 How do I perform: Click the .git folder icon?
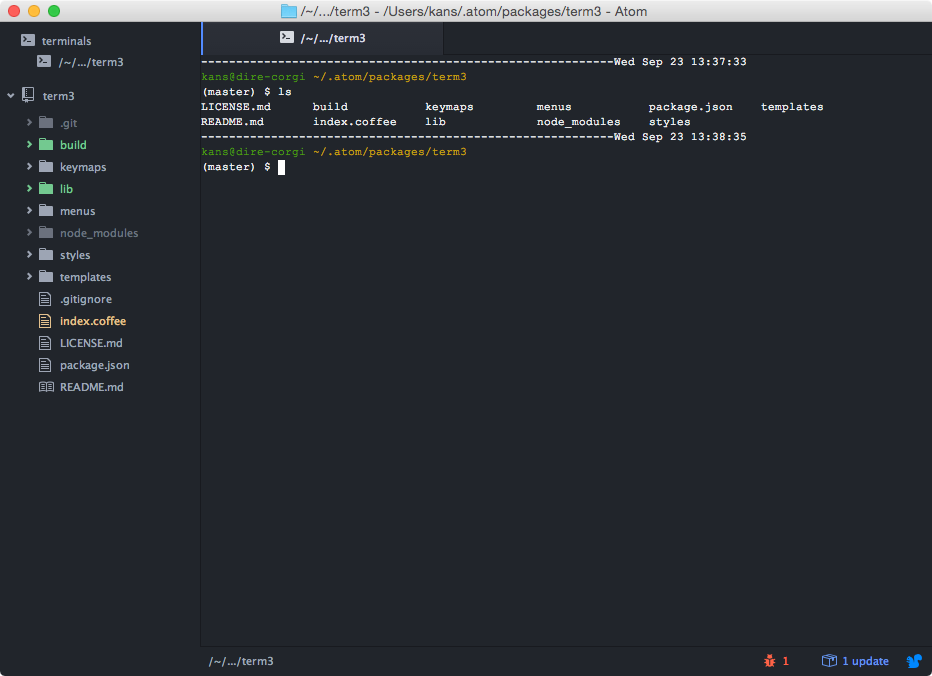pyautogui.click(x=46, y=122)
